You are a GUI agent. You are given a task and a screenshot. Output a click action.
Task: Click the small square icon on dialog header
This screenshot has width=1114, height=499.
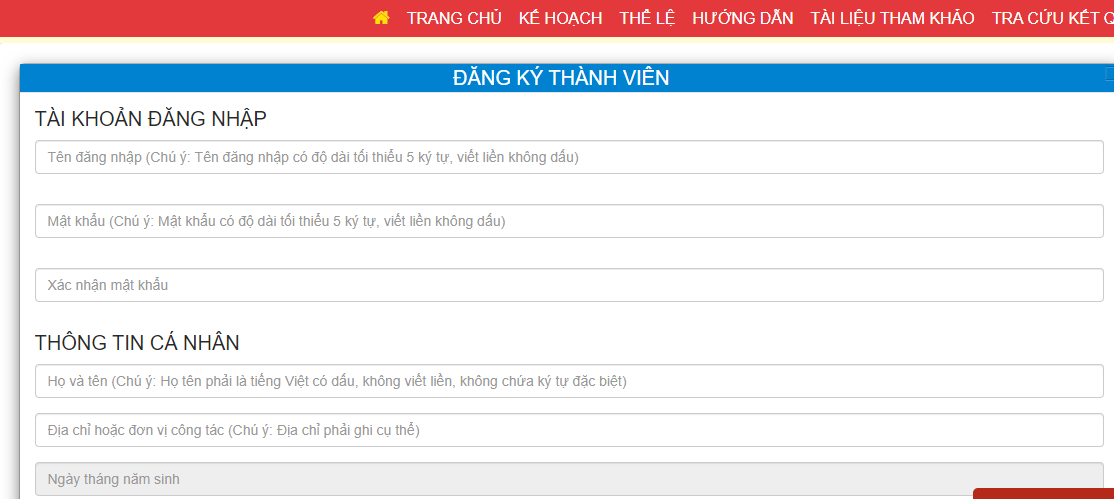tap(1109, 74)
